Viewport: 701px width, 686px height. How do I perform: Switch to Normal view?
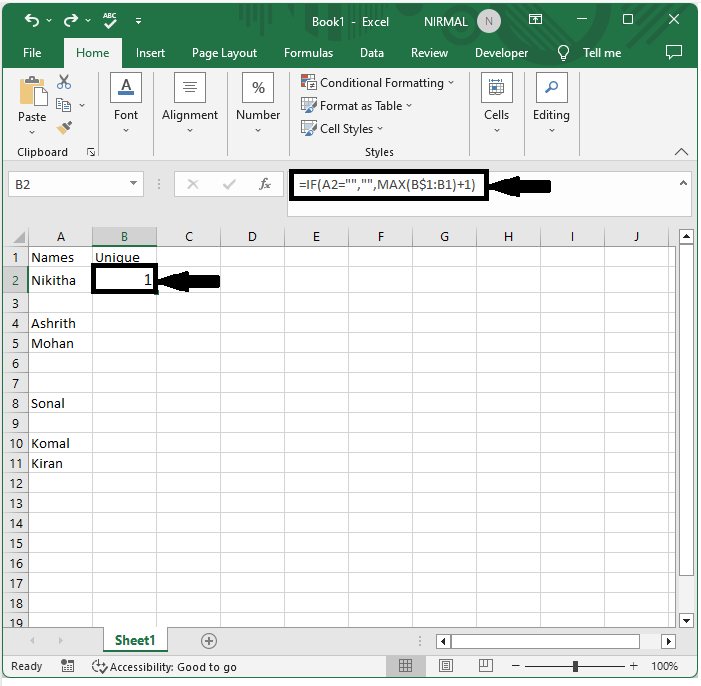[x=405, y=666]
